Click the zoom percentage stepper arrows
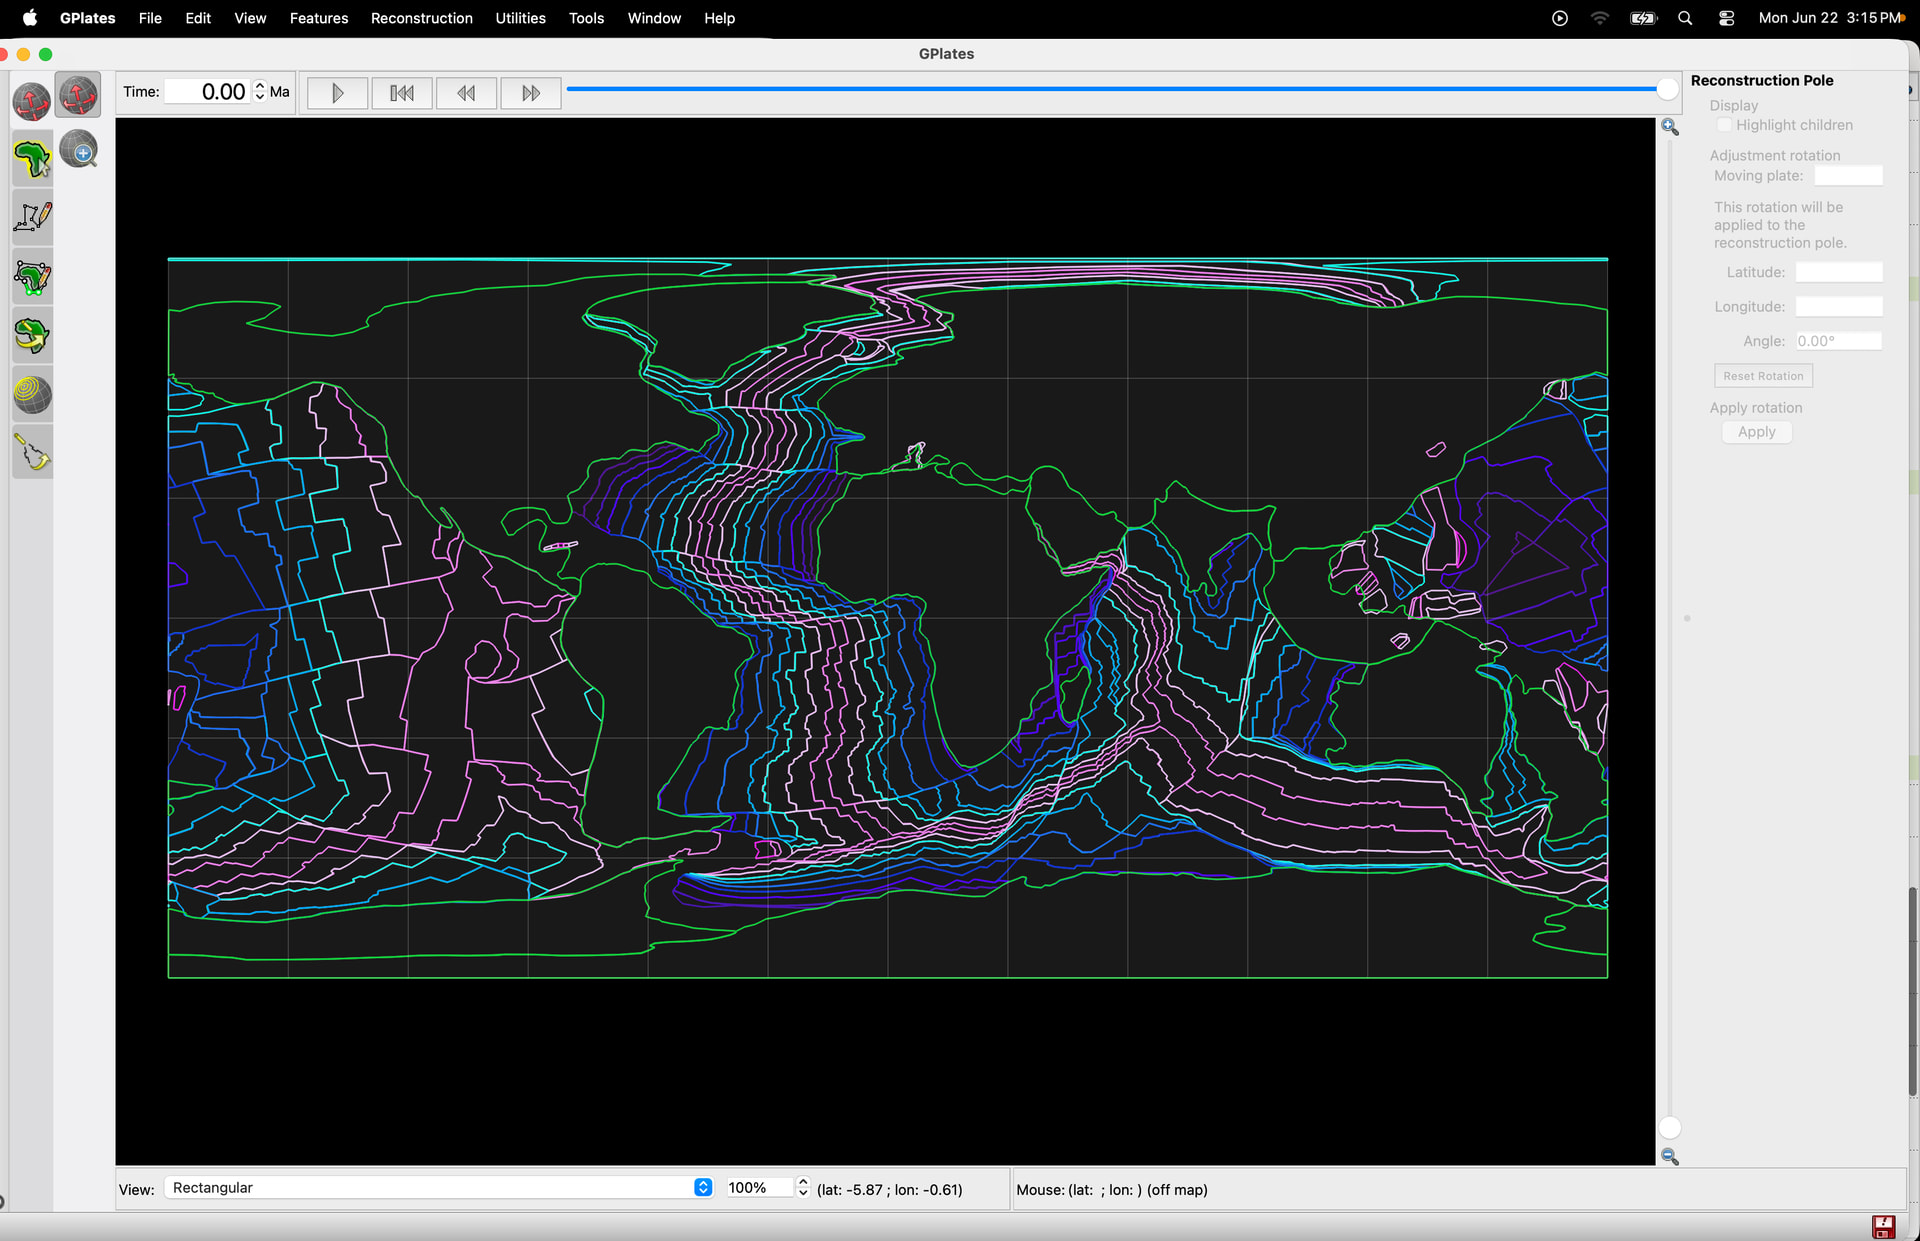This screenshot has height=1241, width=1920. tap(802, 1187)
